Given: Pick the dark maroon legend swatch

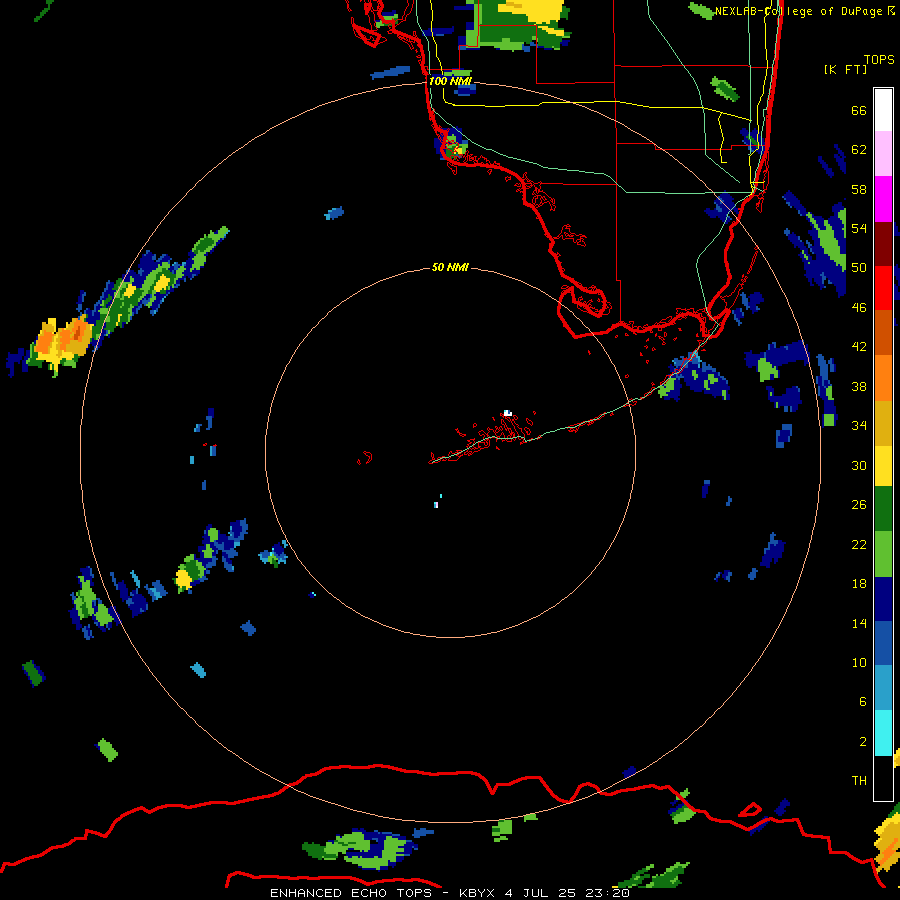Looking at the screenshot, I should (x=883, y=244).
